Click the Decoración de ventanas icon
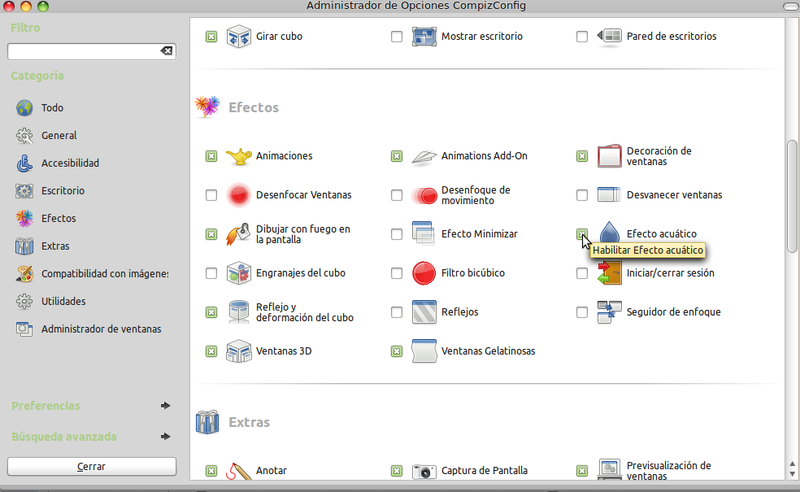 point(610,156)
